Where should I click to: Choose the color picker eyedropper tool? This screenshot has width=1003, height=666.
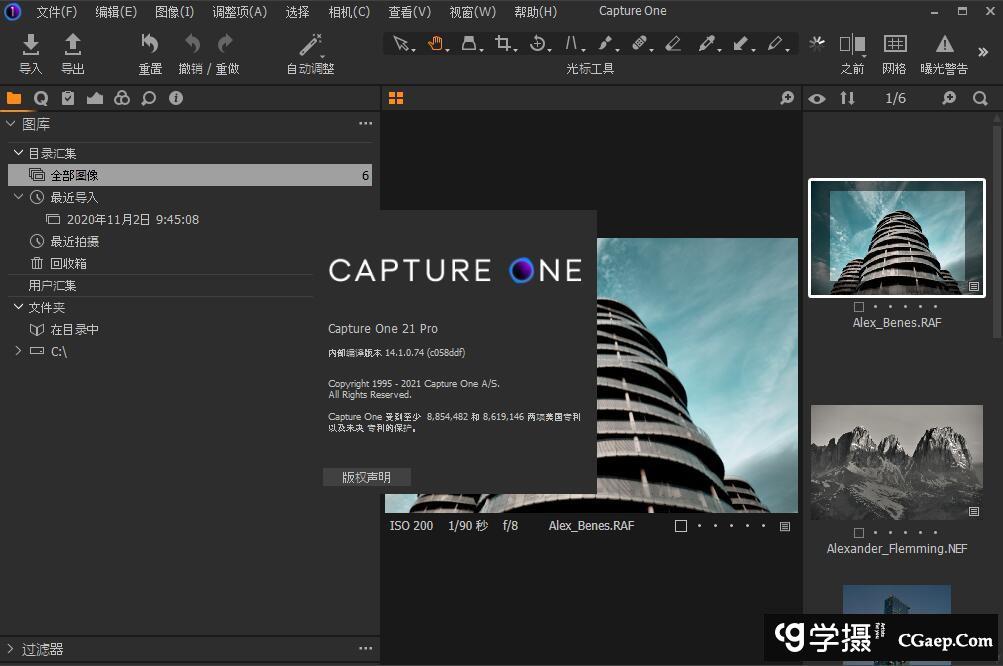point(706,43)
